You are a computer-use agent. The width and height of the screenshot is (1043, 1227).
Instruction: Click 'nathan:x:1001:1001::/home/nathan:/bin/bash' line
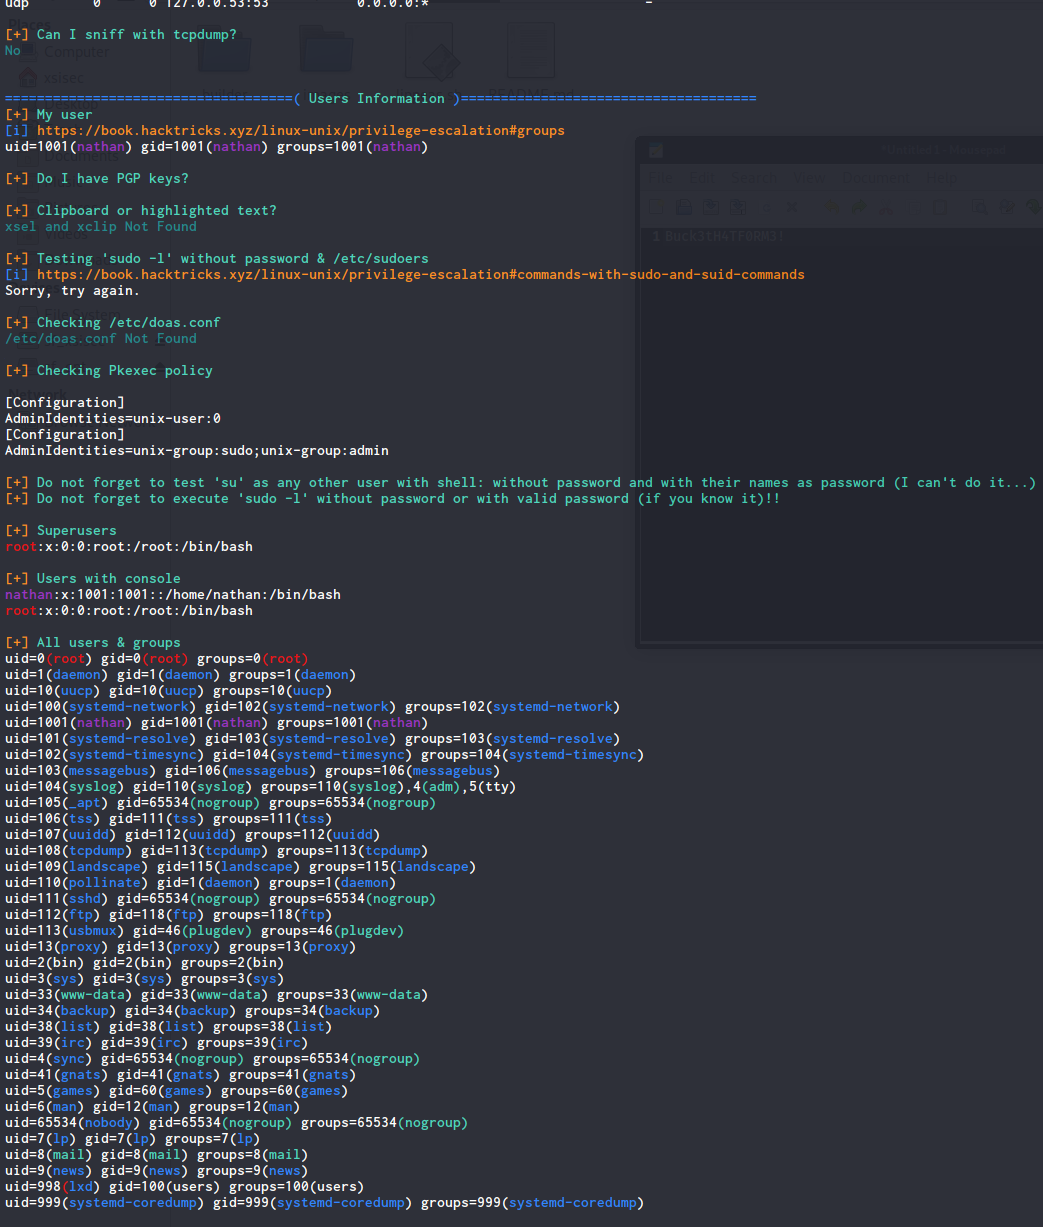pyautogui.click(x=173, y=595)
